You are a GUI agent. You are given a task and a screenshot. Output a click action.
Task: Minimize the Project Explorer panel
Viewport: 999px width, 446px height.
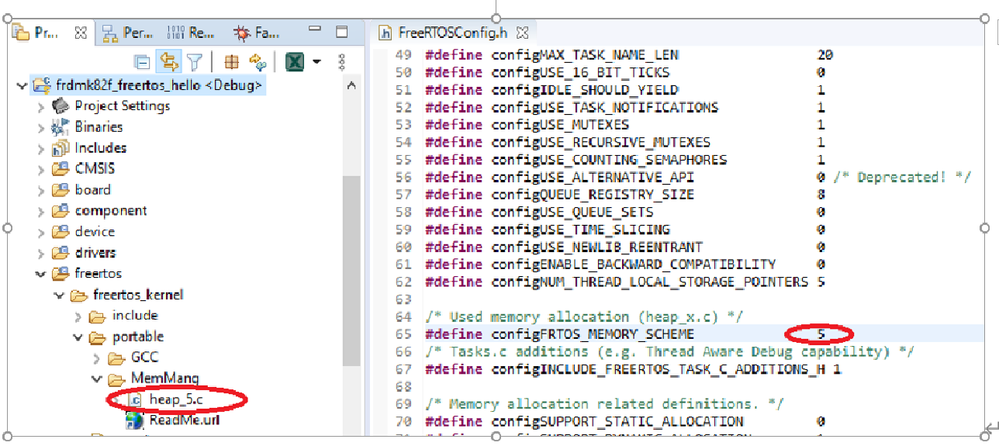click(x=315, y=30)
